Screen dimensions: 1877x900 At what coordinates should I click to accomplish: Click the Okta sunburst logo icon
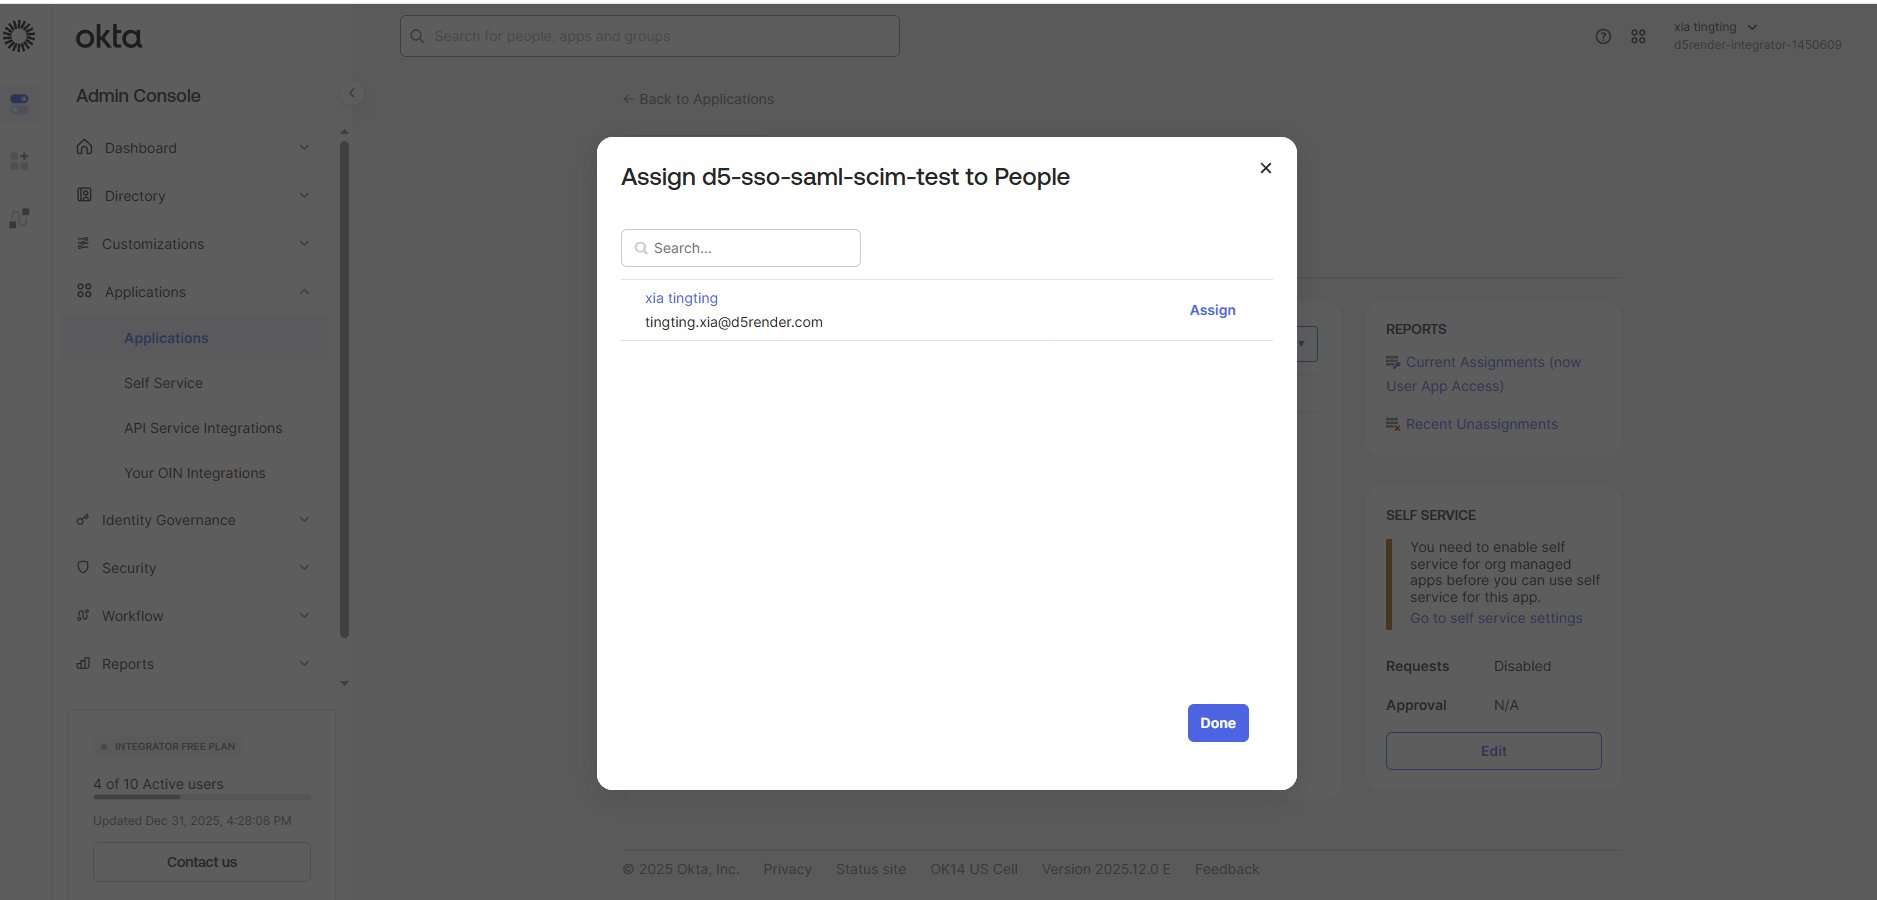tap(19, 37)
